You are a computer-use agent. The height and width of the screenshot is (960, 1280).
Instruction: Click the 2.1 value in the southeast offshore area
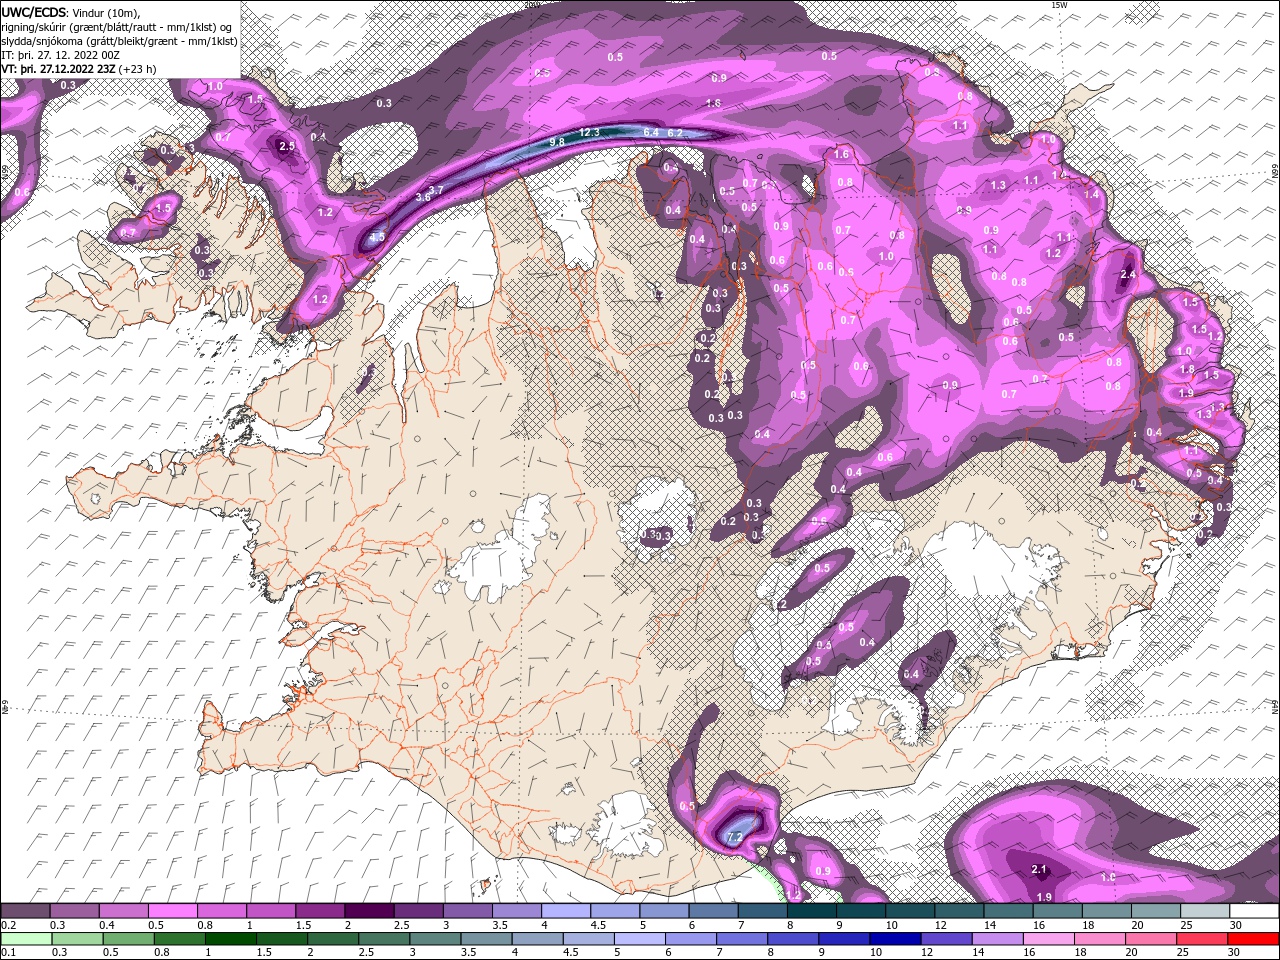[x=1038, y=869]
